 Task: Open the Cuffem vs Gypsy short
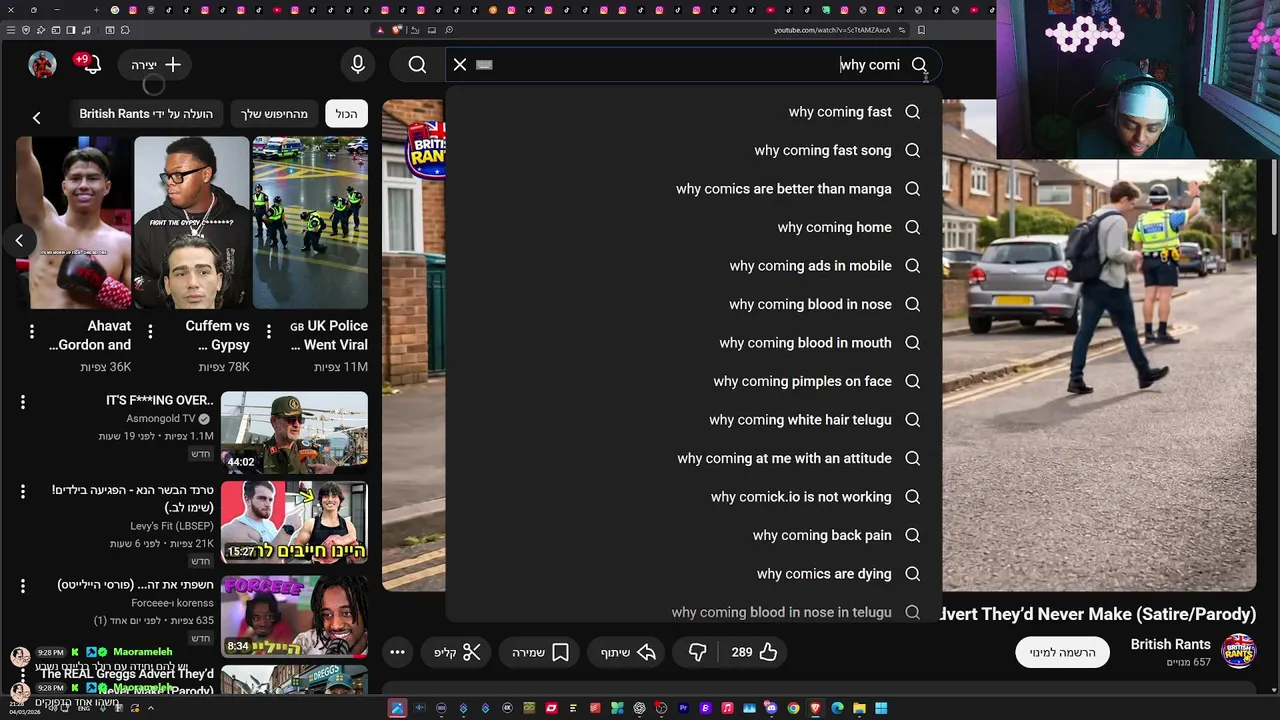point(191,222)
